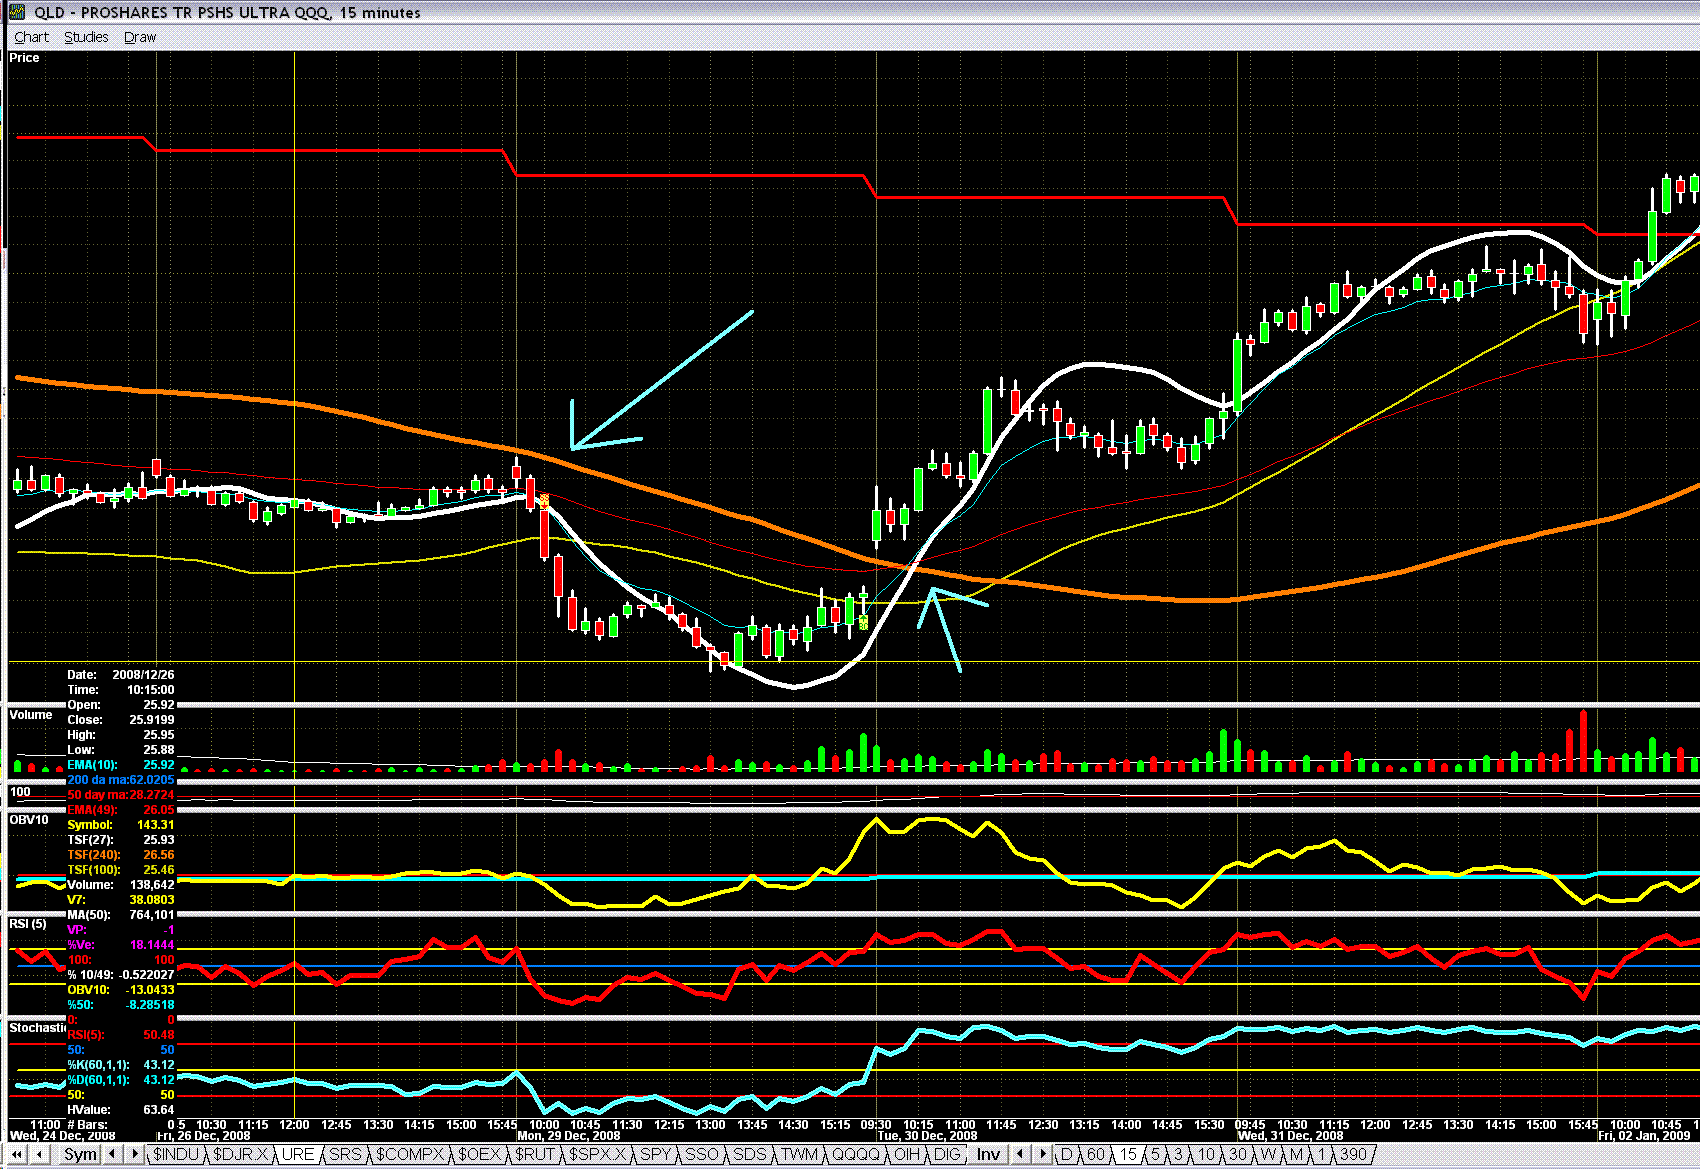This screenshot has width=1700, height=1169.
Task: Select the TWM symbol tab
Action: tap(799, 1154)
